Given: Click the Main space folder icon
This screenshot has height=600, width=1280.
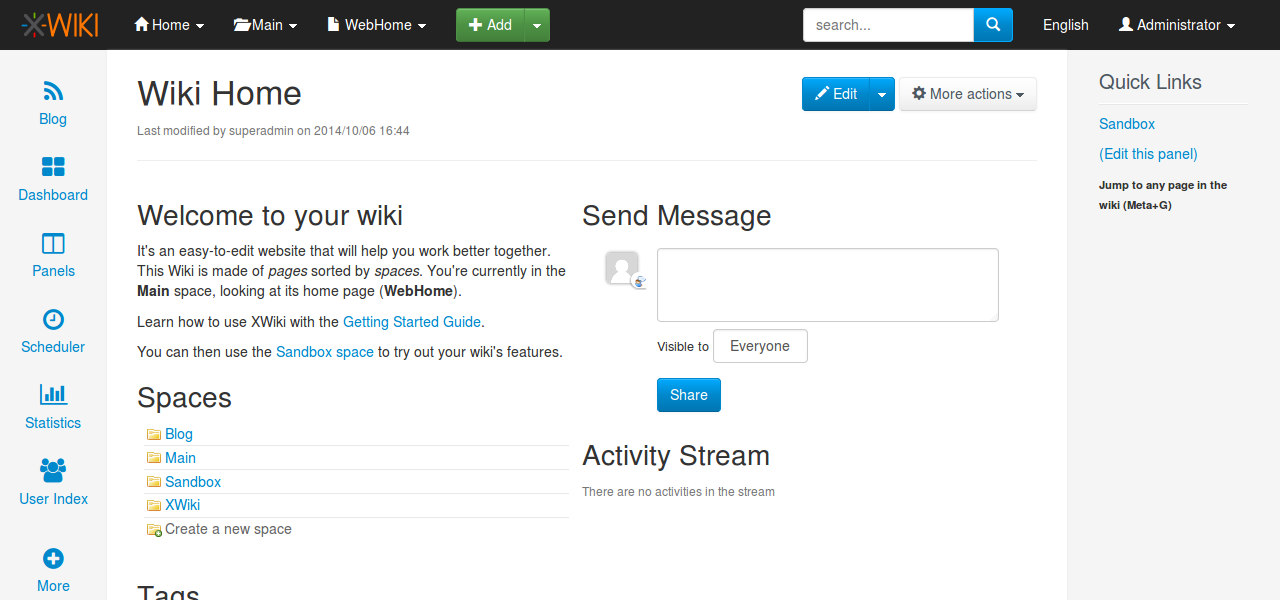Looking at the screenshot, I should pos(154,458).
